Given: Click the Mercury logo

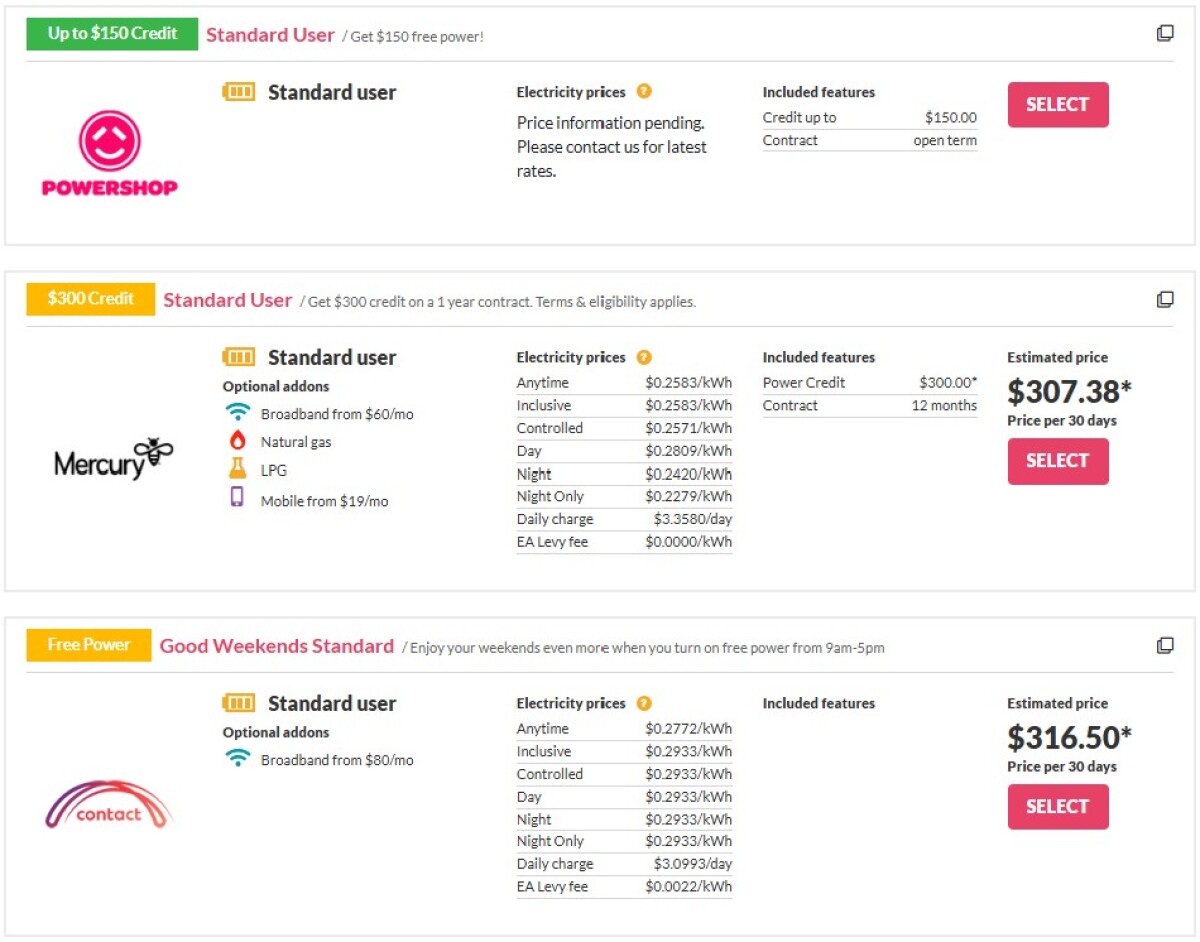Looking at the screenshot, I should coord(113,460).
